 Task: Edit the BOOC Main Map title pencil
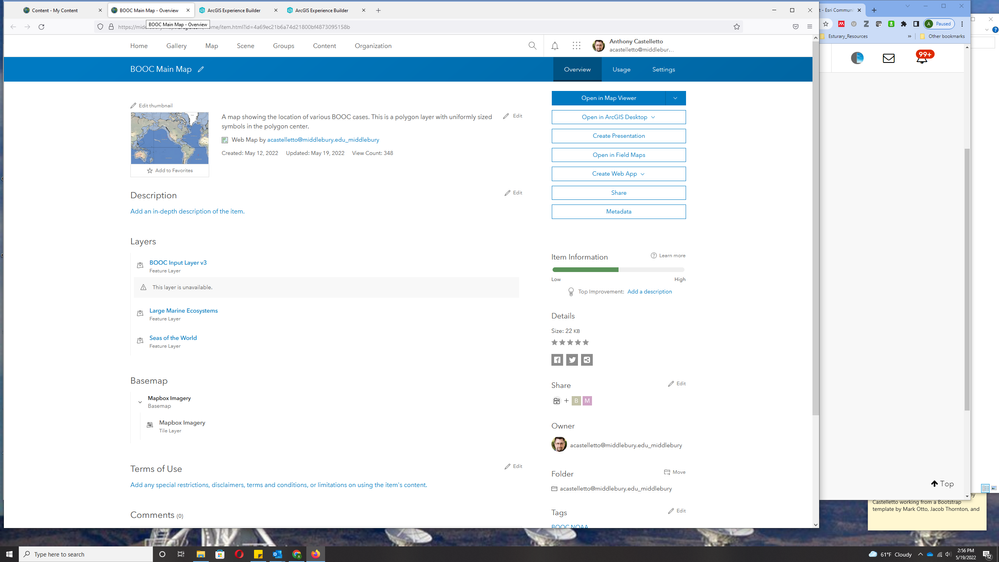[201, 69]
